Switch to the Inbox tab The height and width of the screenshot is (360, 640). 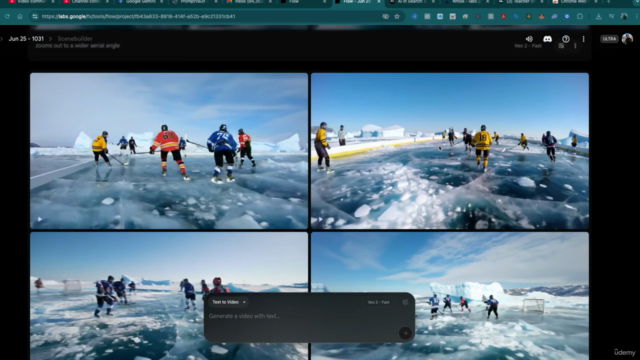click(x=249, y=2)
